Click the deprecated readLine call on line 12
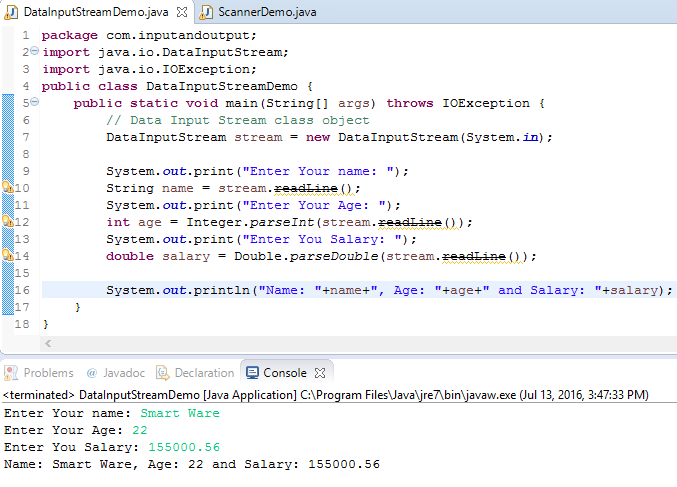Screen dimensions: 677x487 [410, 222]
